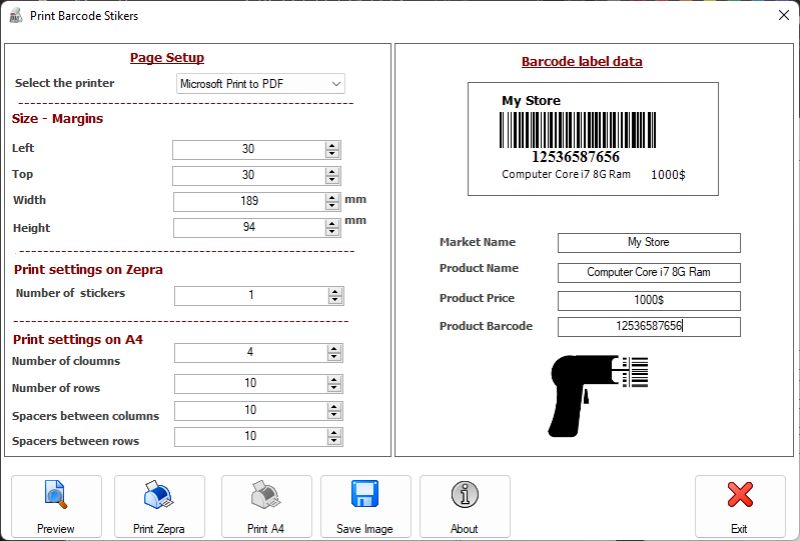Decrease the Width value
This screenshot has width=800, height=541.
332,206
